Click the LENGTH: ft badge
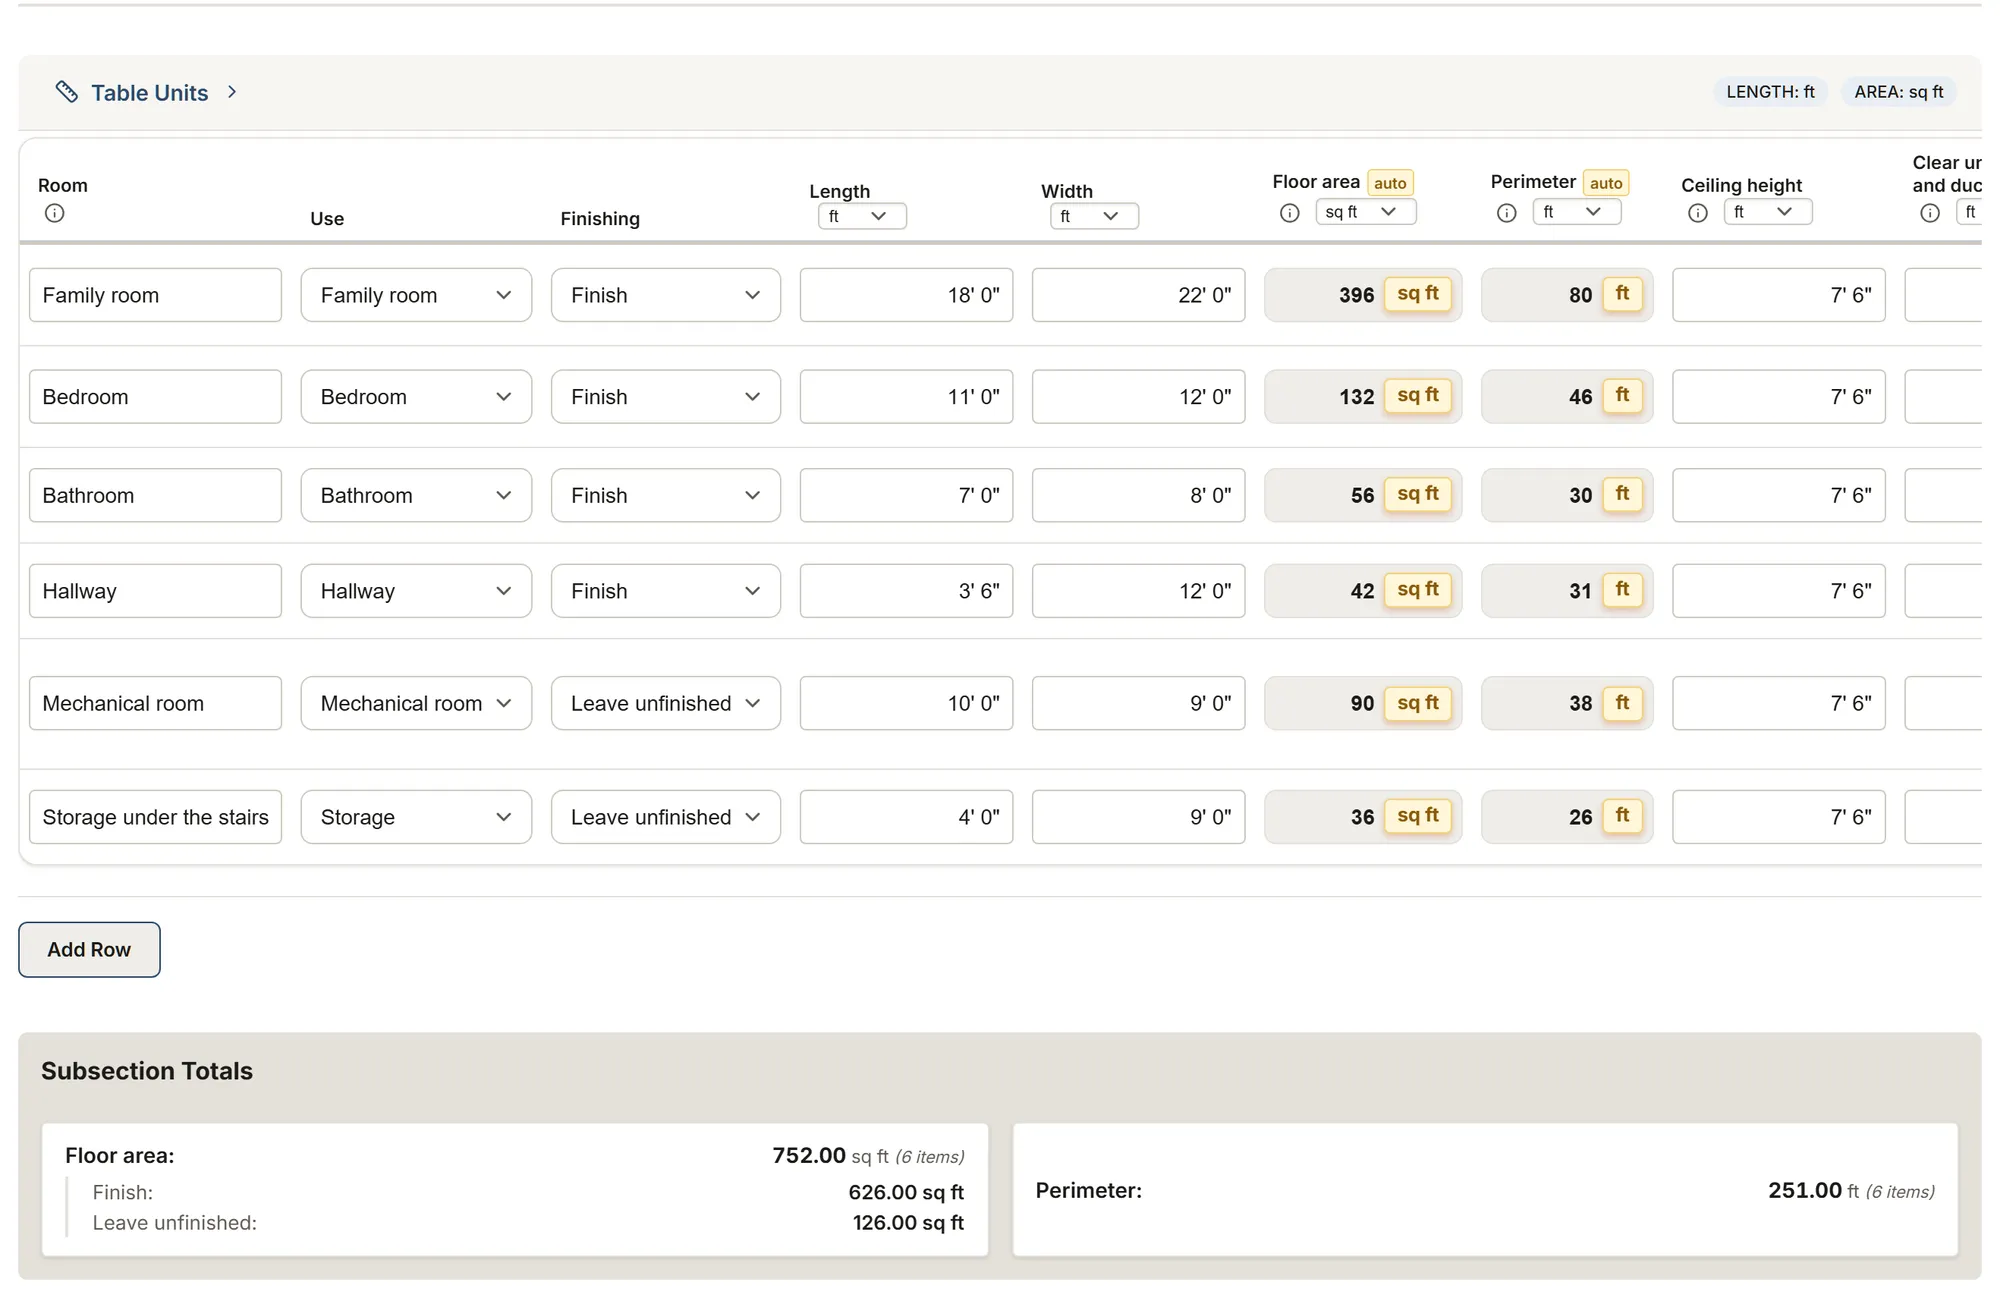 (1770, 92)
